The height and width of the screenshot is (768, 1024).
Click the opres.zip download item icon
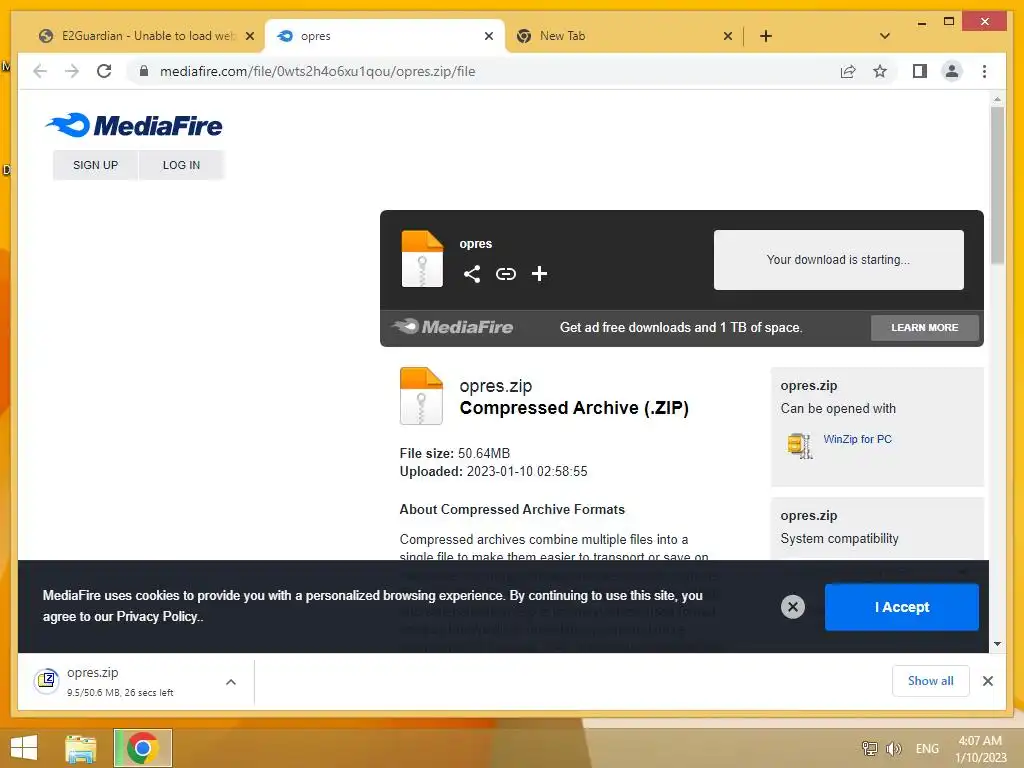click(x=47, y=681)
